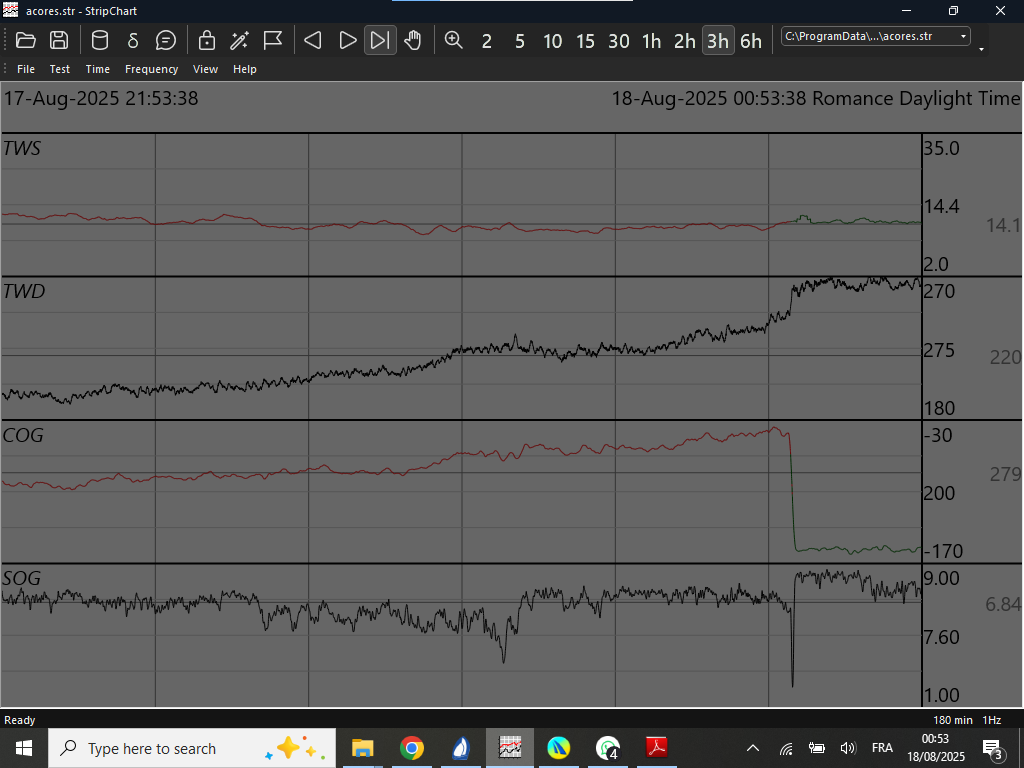Toggle the padlock lock icon
This screenshot has width=1024, height=768.
point(207,40)
